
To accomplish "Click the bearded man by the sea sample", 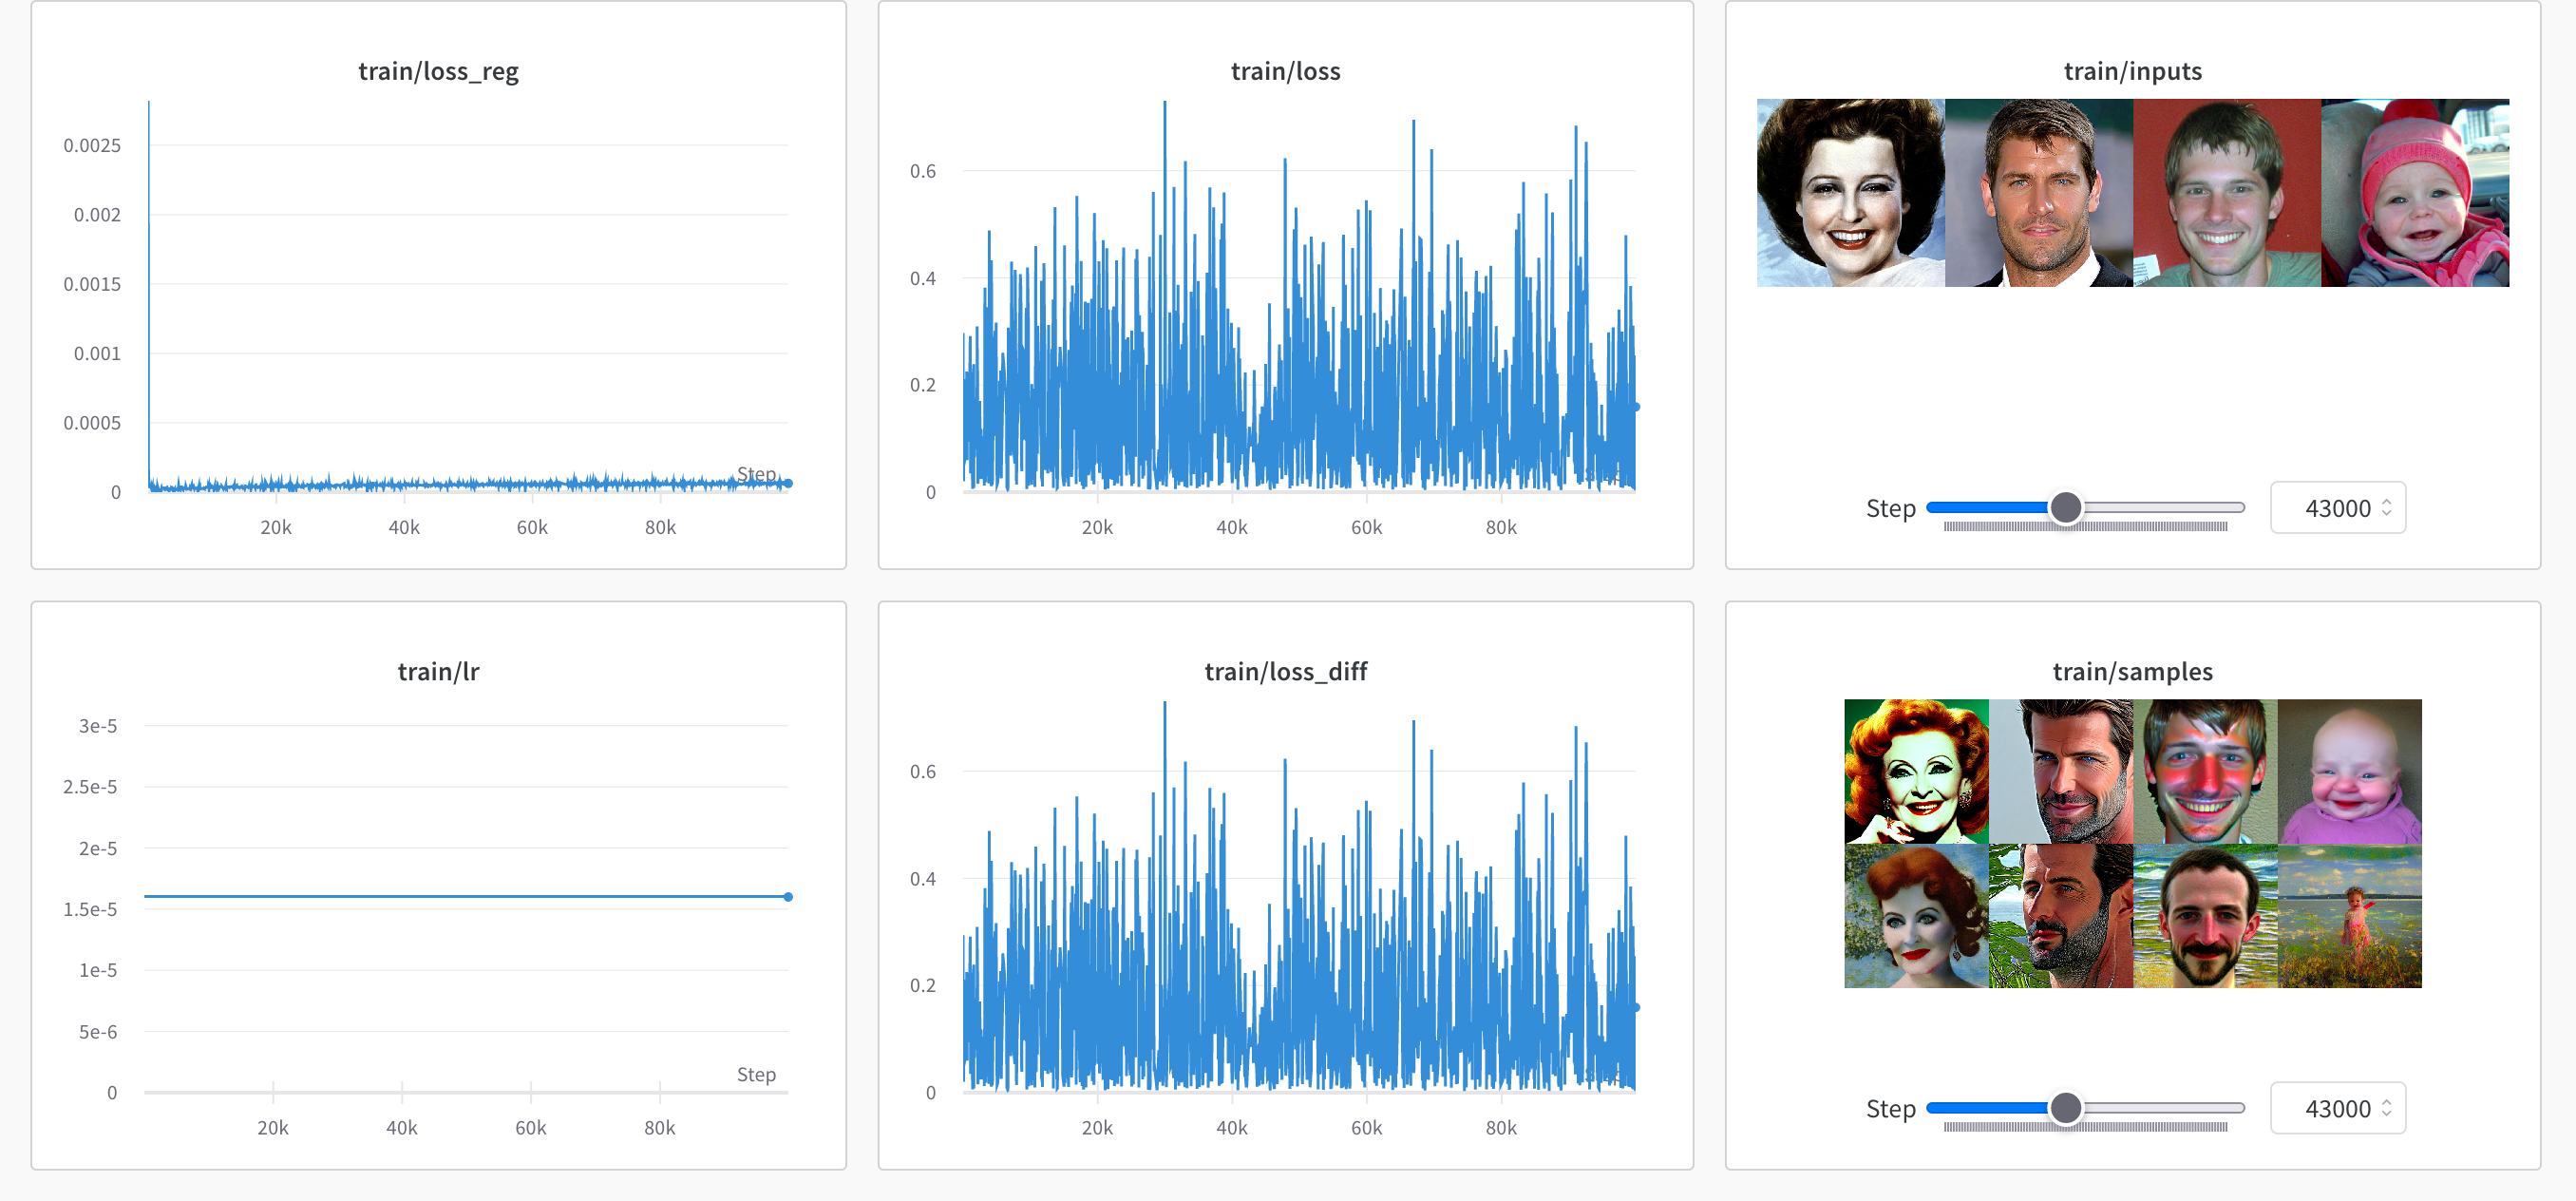I will [2205, 916].
